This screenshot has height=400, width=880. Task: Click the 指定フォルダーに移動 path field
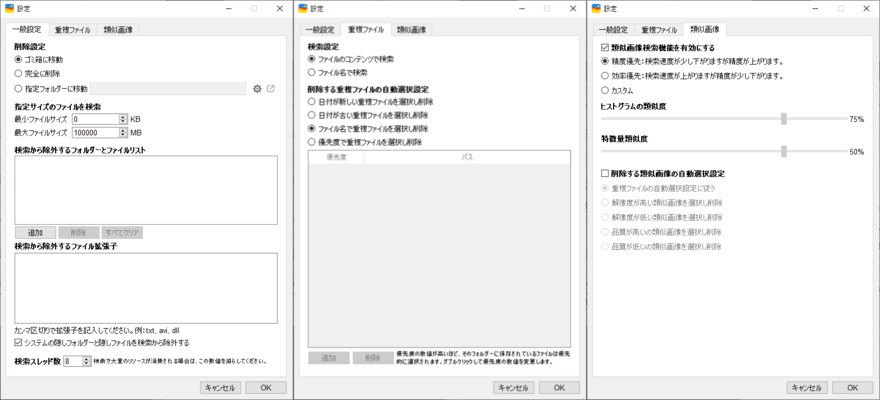tap(168, 89)
